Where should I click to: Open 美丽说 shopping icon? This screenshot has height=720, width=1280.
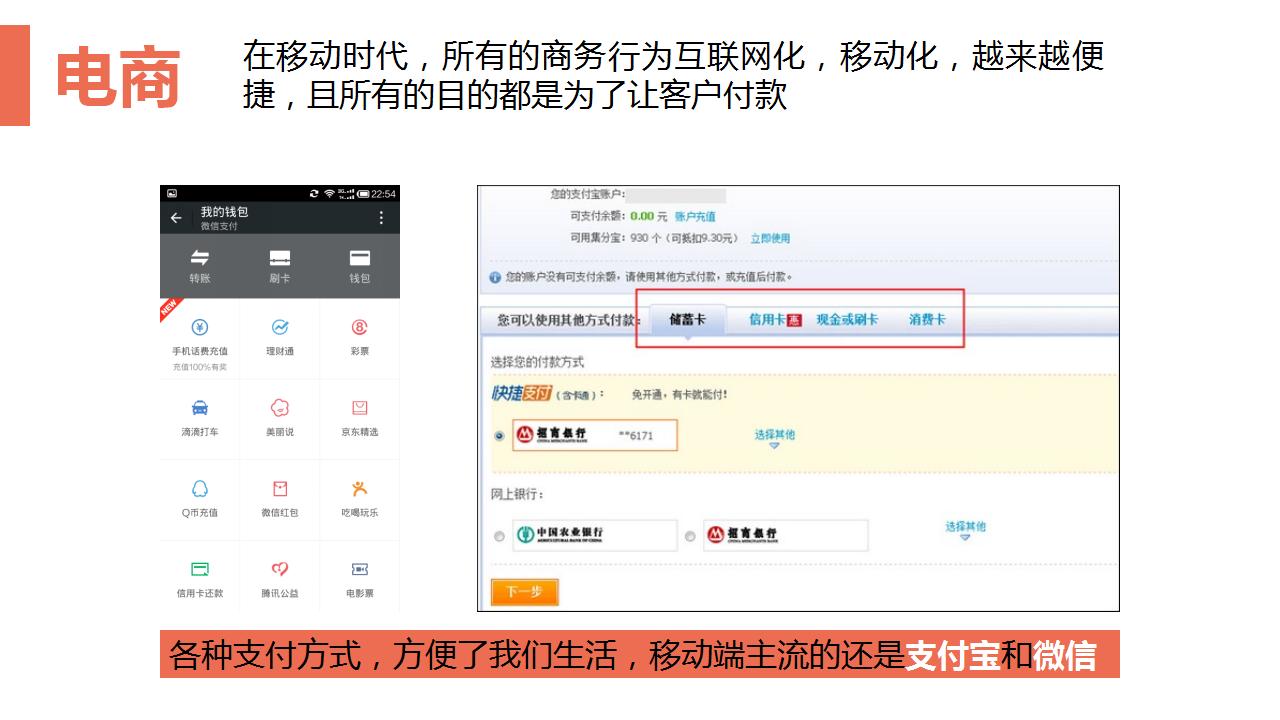(x=280, y=408)
